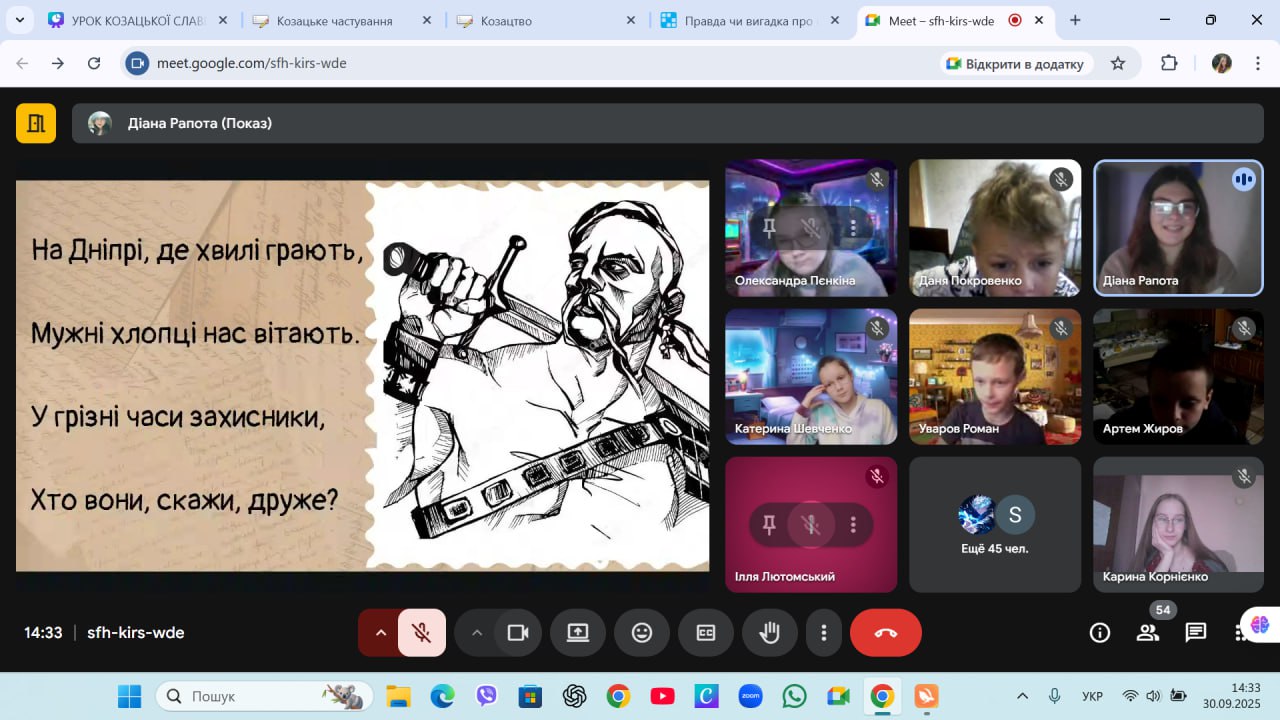Click the Ещё 45 чел. participants tile
The image size is (1280, 720).
tap(995, 525)
